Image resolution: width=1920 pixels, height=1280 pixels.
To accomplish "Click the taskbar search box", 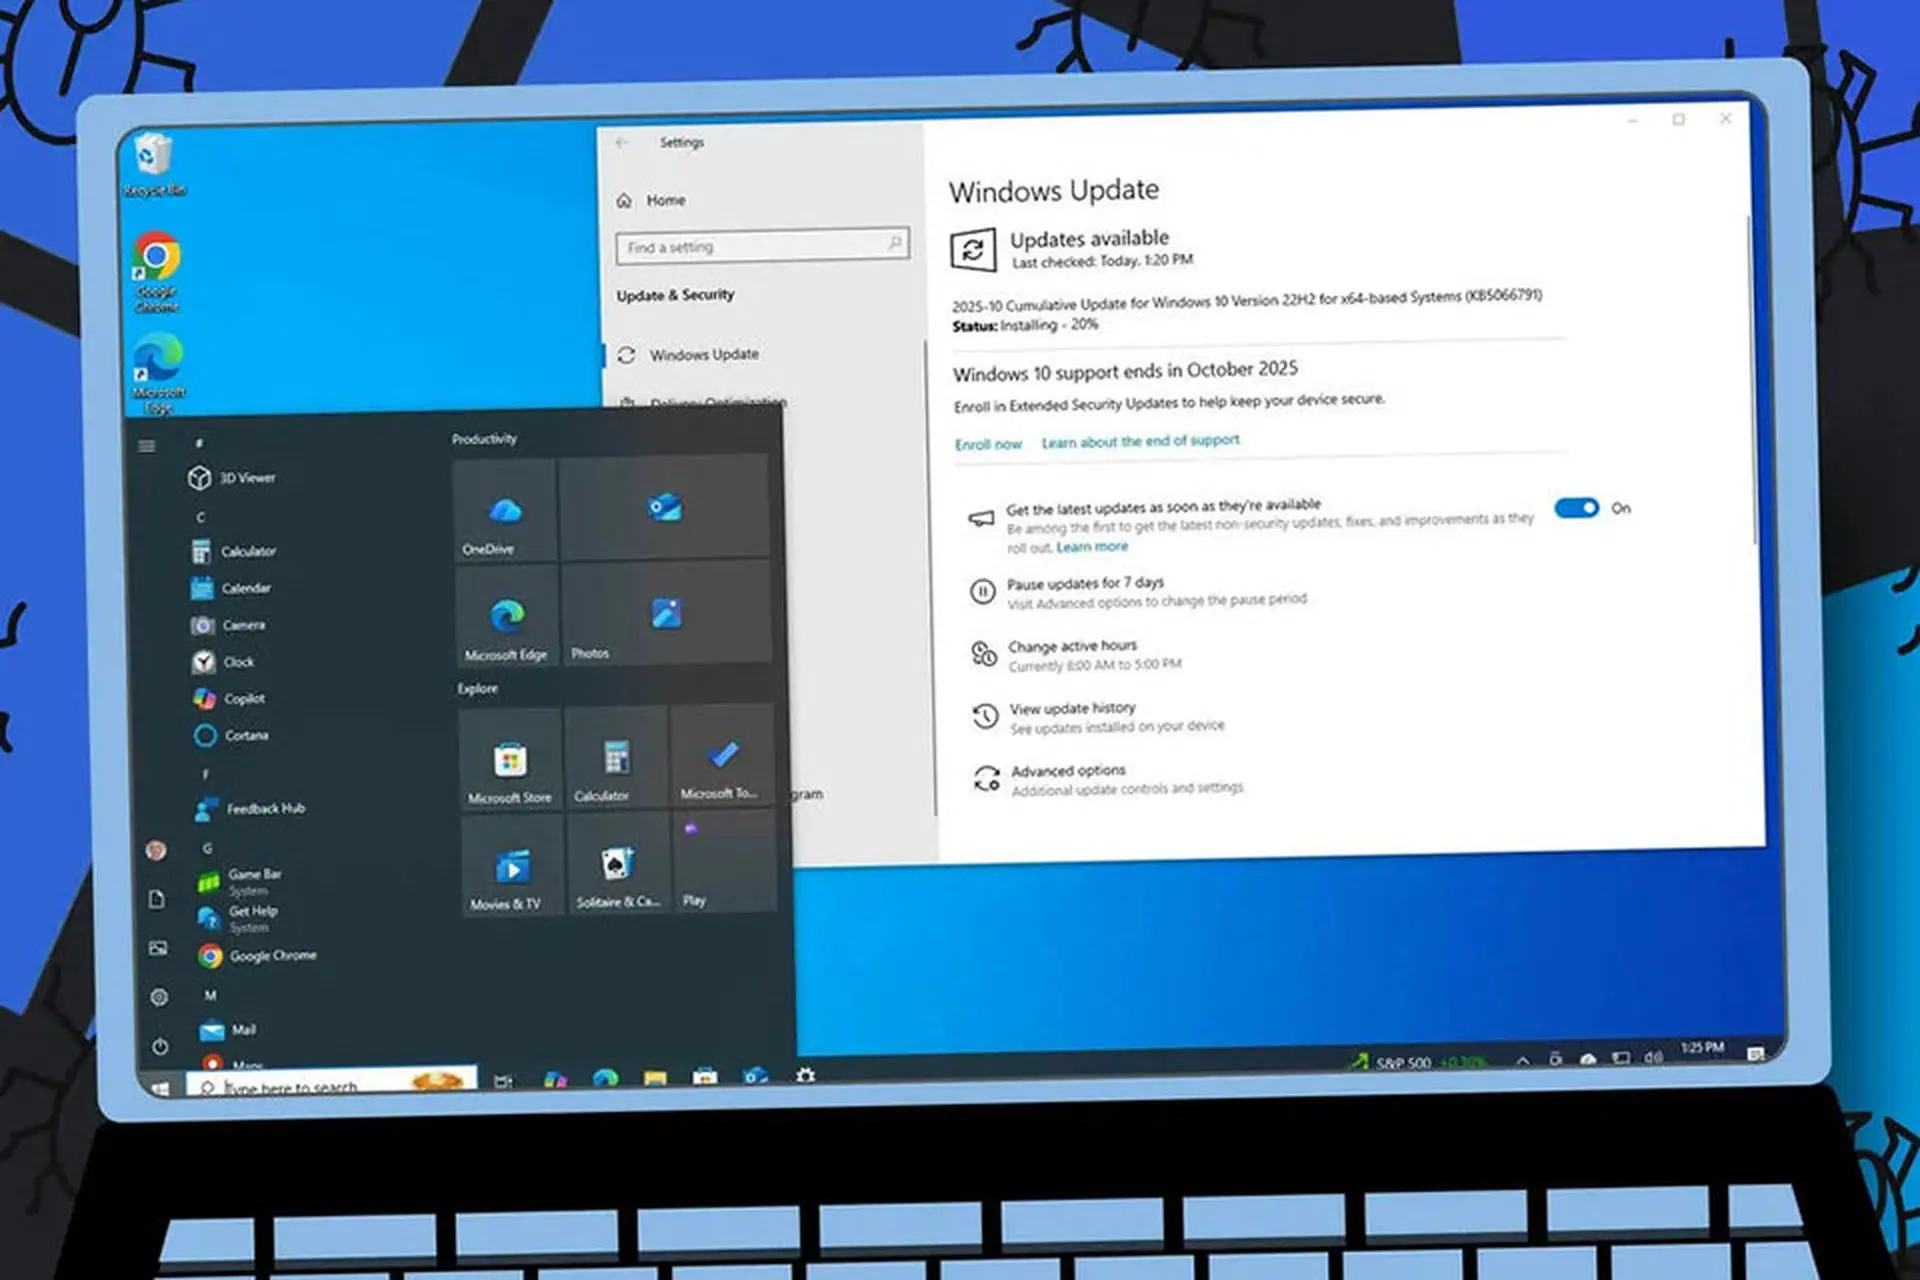I will (331, 1083).
